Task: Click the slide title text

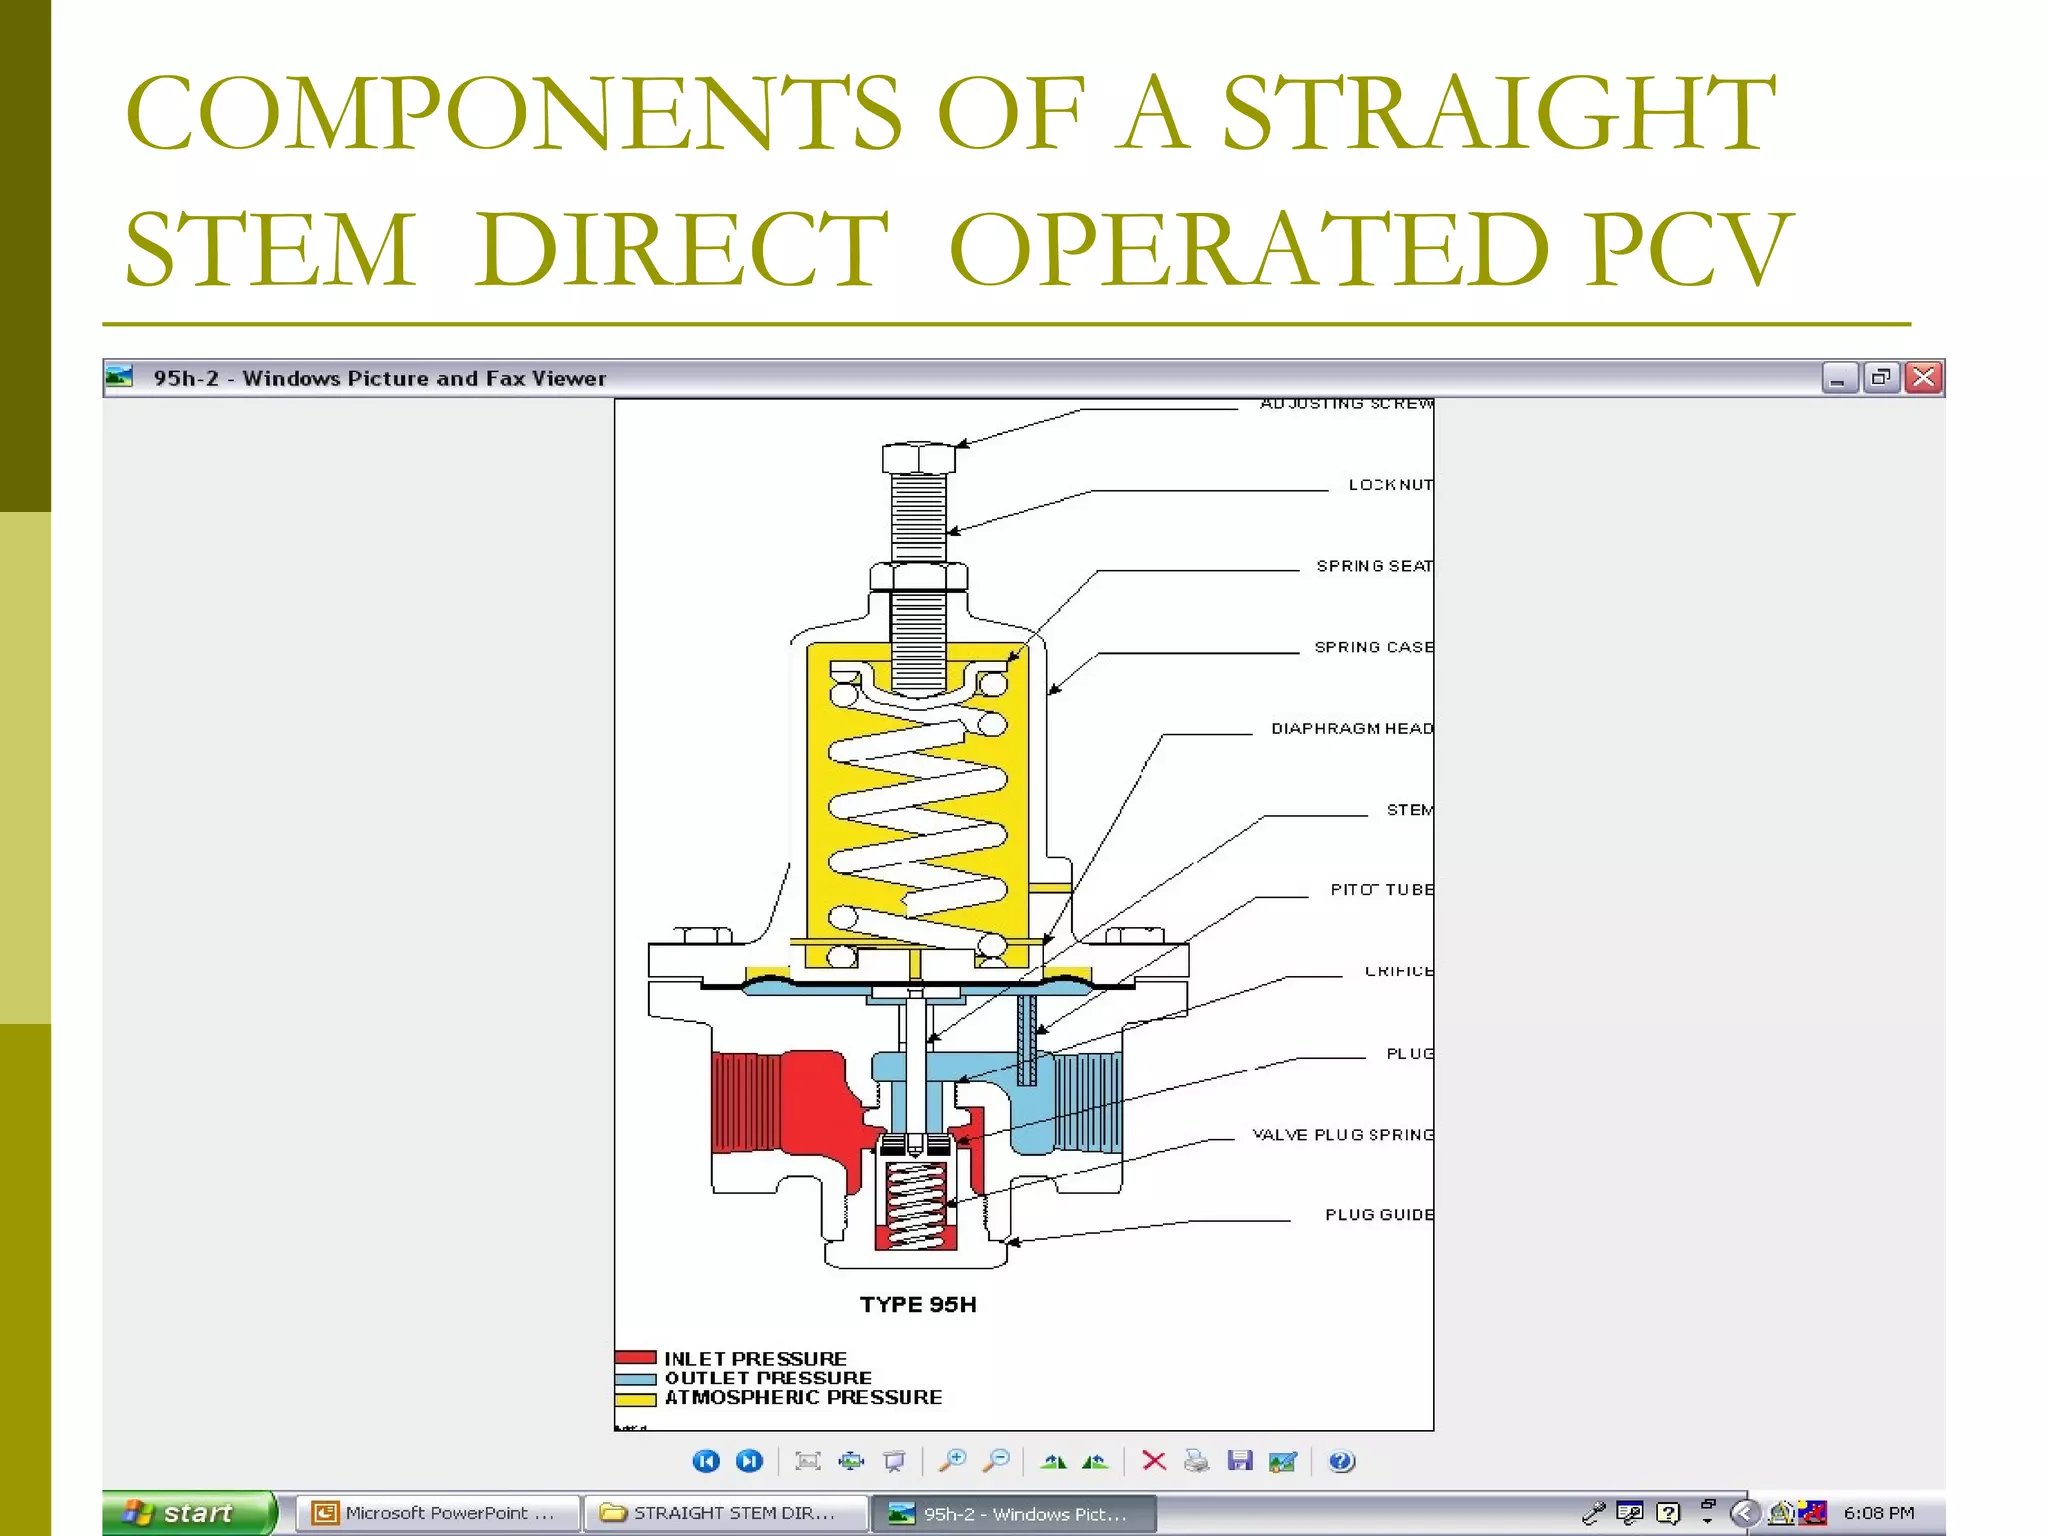Action: (958, 180)
